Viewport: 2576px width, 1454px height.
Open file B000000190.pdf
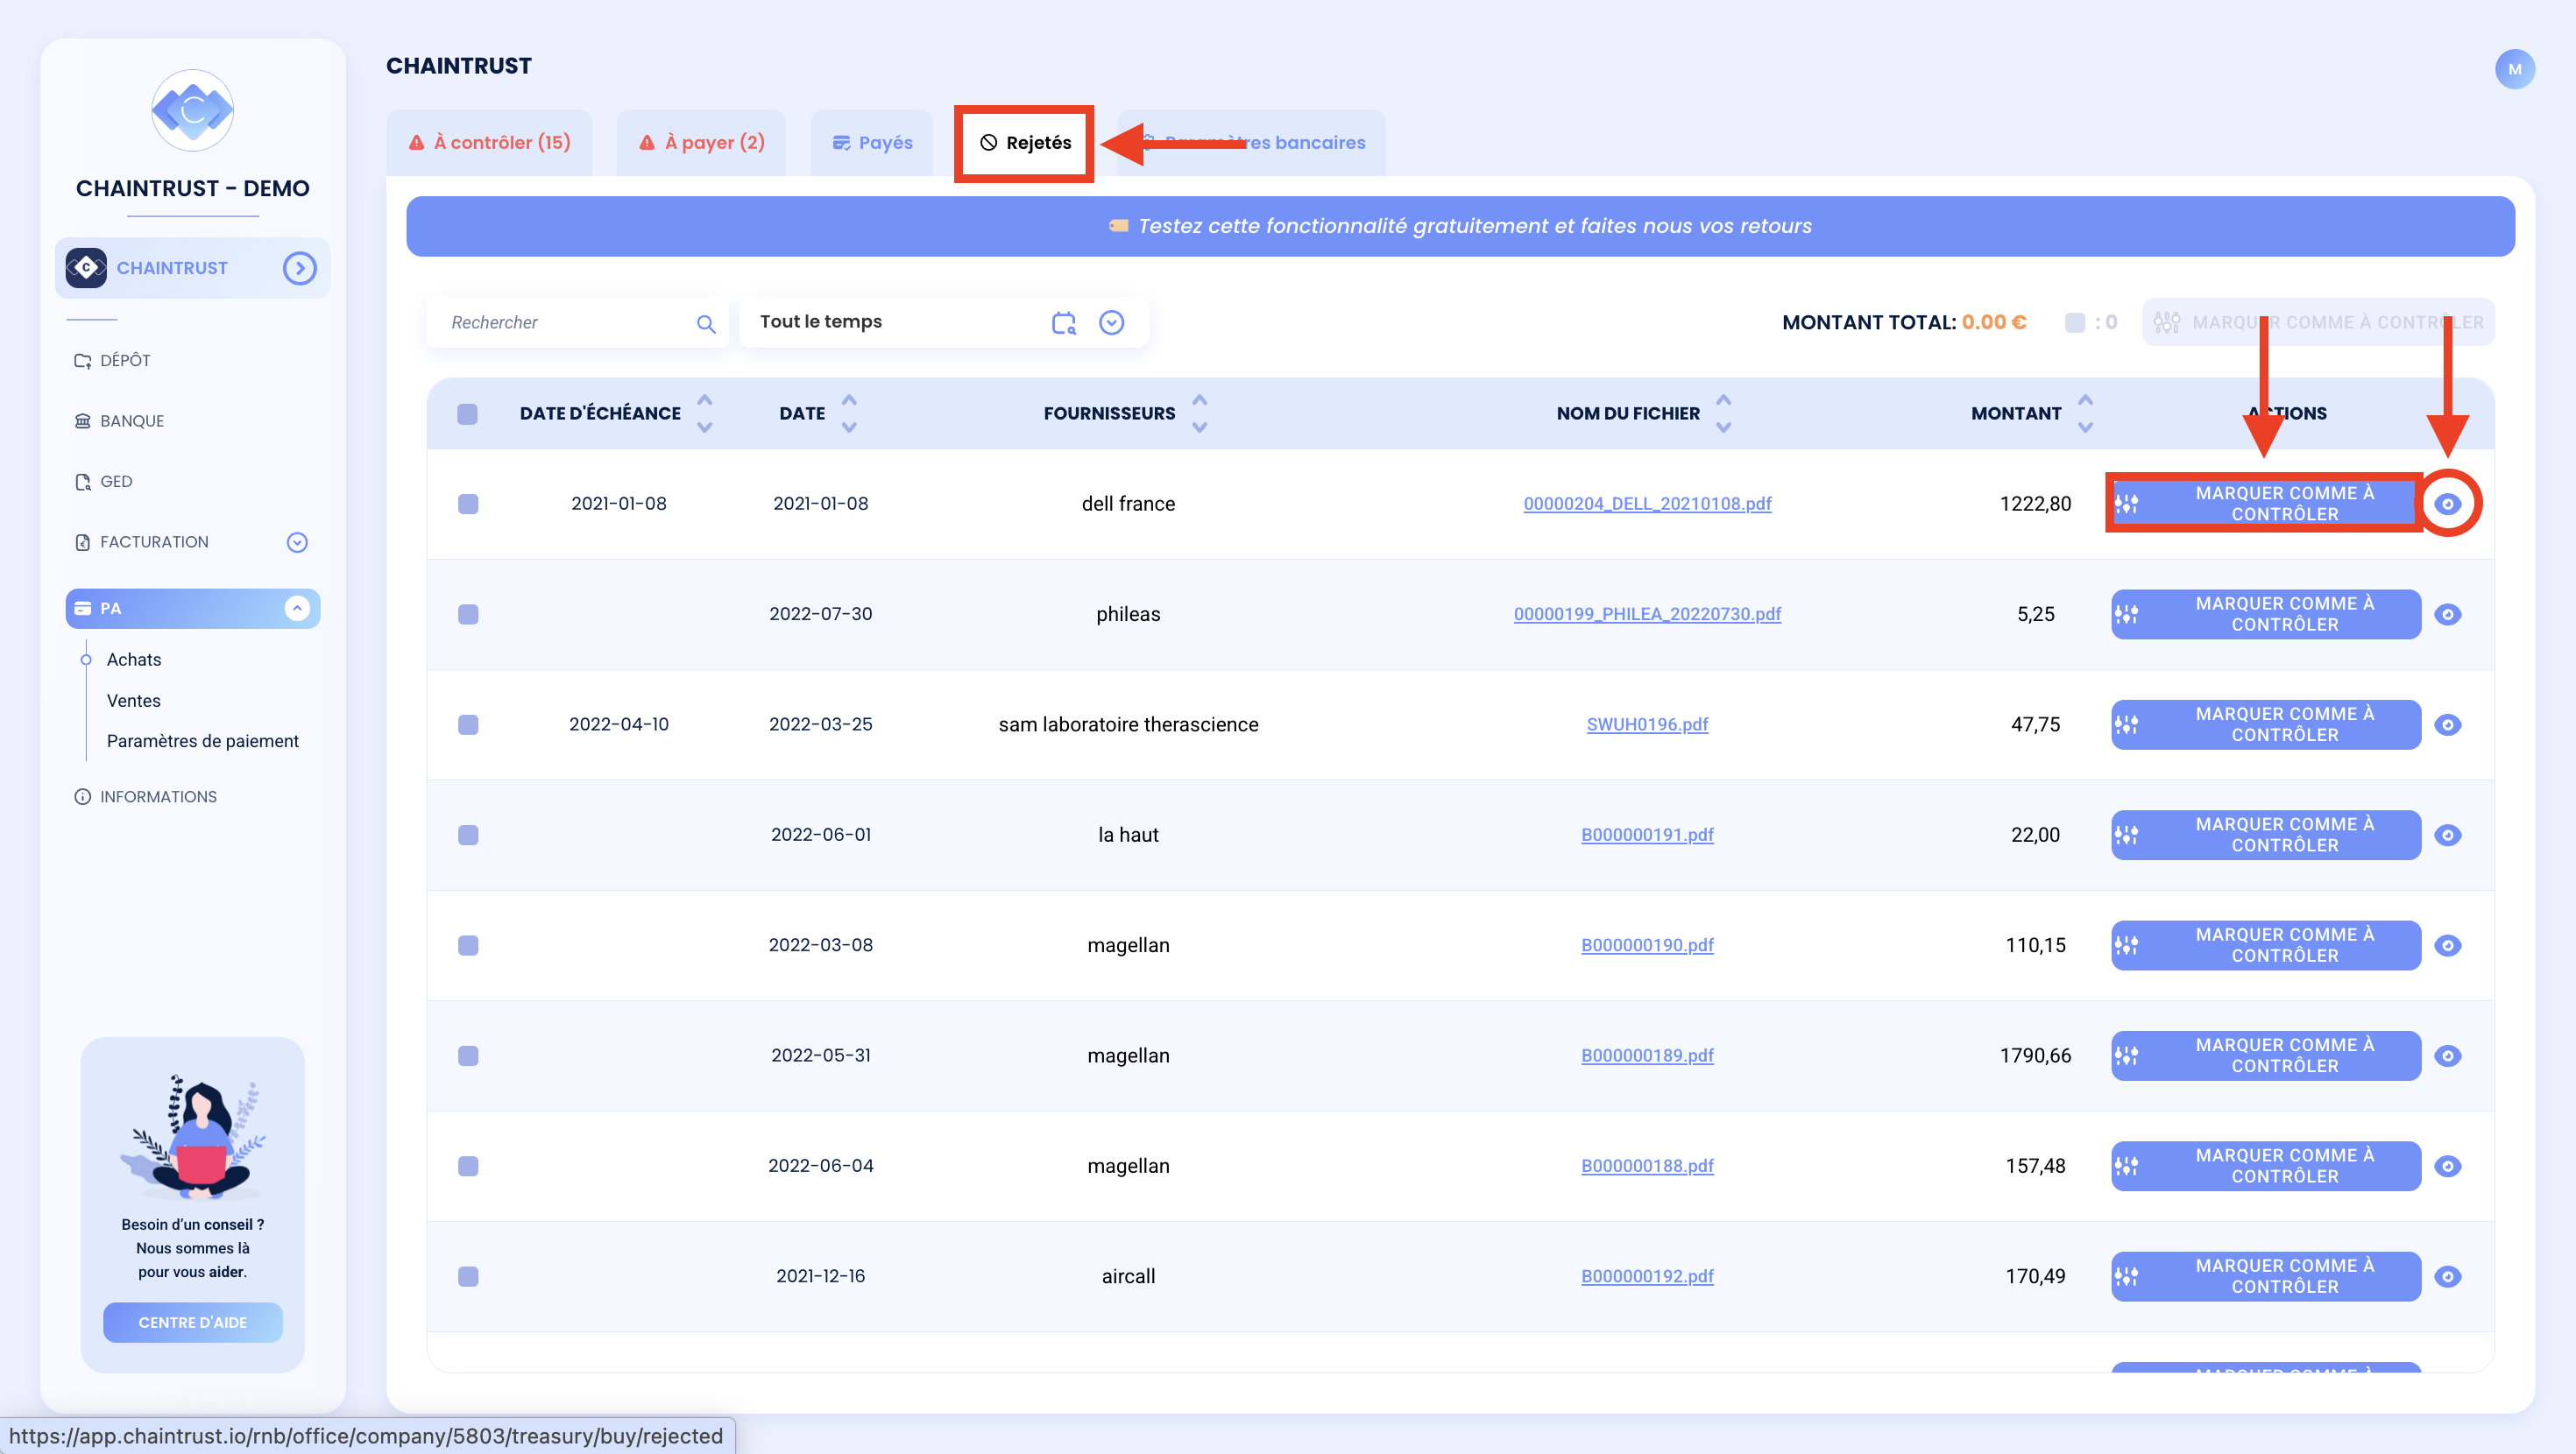1647,945
